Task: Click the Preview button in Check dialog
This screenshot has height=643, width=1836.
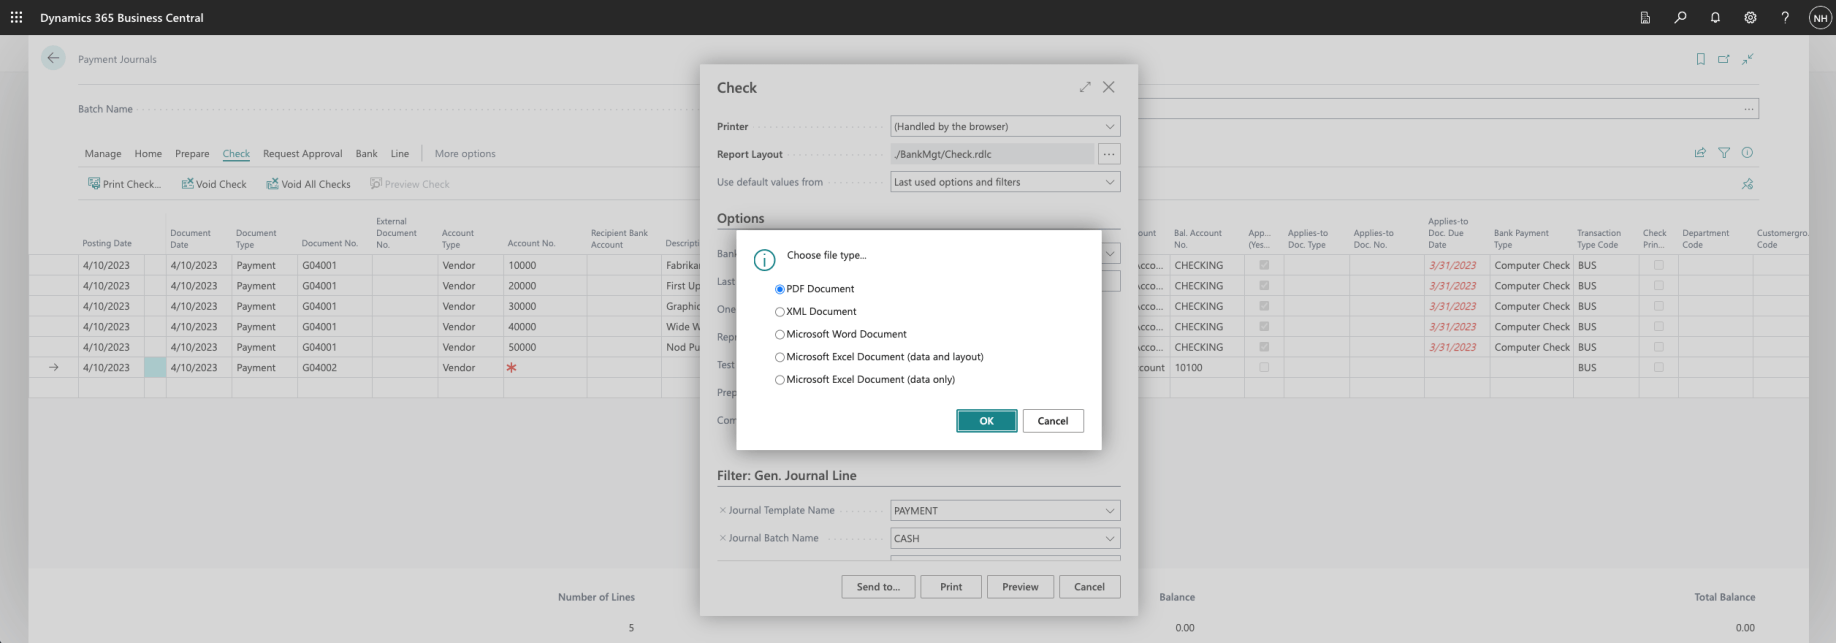Action: click(1020, 587)
